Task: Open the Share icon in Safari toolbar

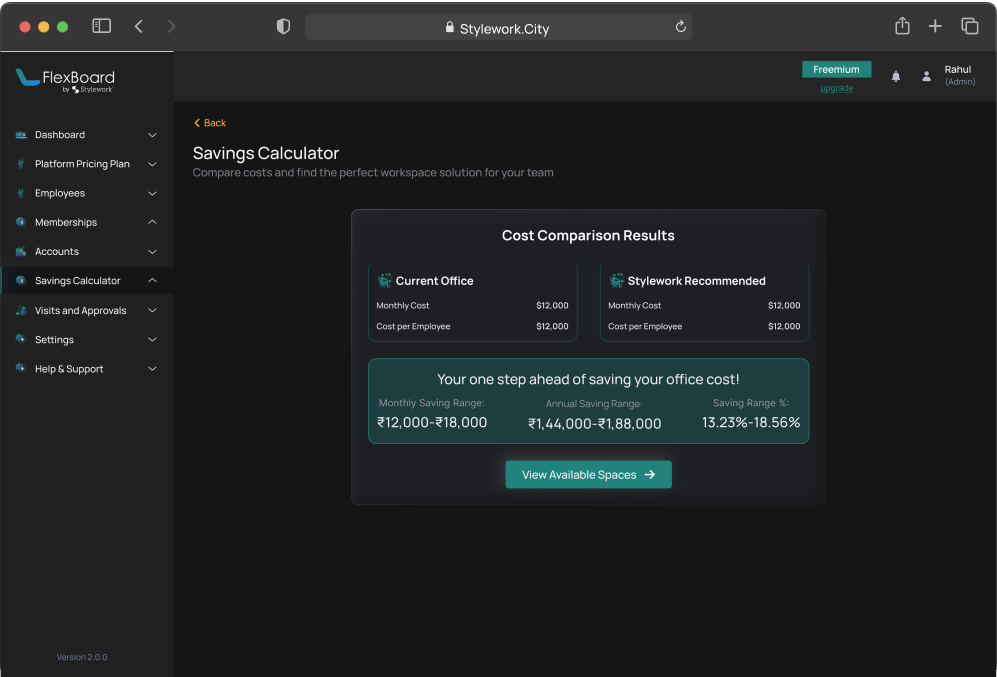Action: [902, 26]
